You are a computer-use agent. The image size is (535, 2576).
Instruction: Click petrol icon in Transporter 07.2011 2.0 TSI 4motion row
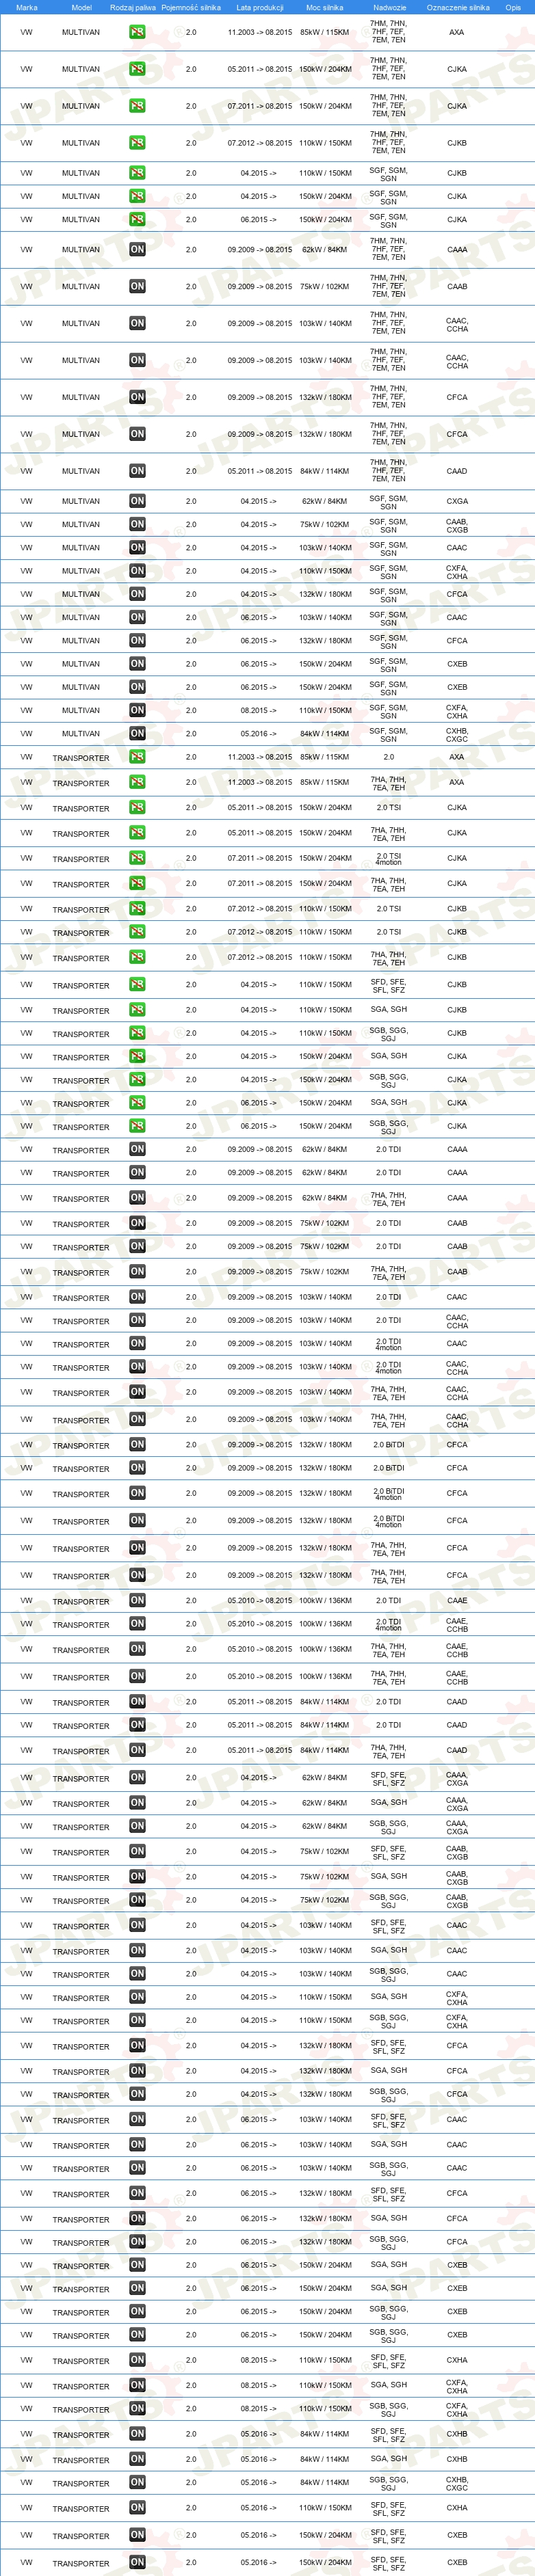[x=137, y=858]
